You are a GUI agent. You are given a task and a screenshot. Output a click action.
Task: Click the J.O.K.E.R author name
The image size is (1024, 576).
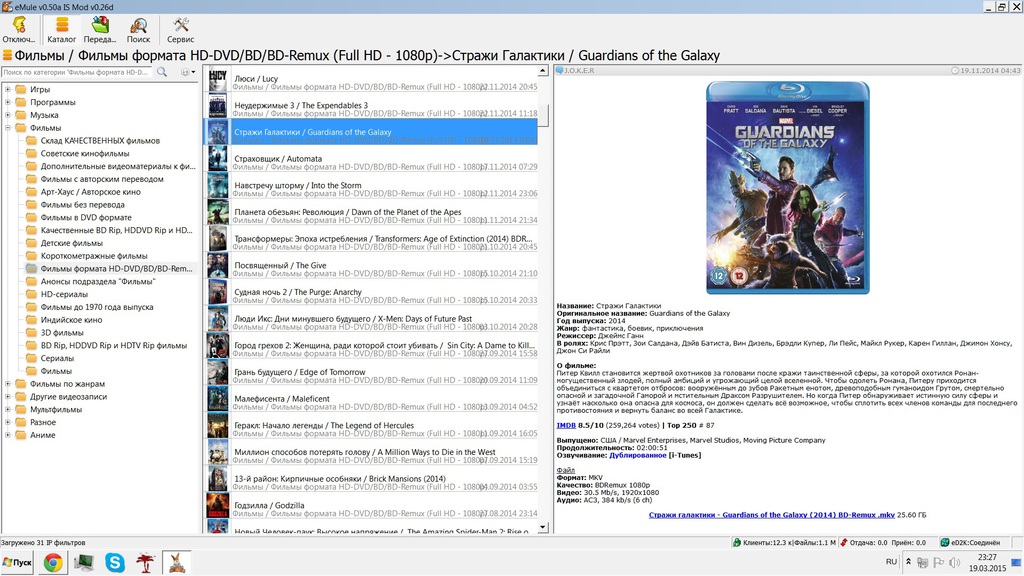[579, 71]
